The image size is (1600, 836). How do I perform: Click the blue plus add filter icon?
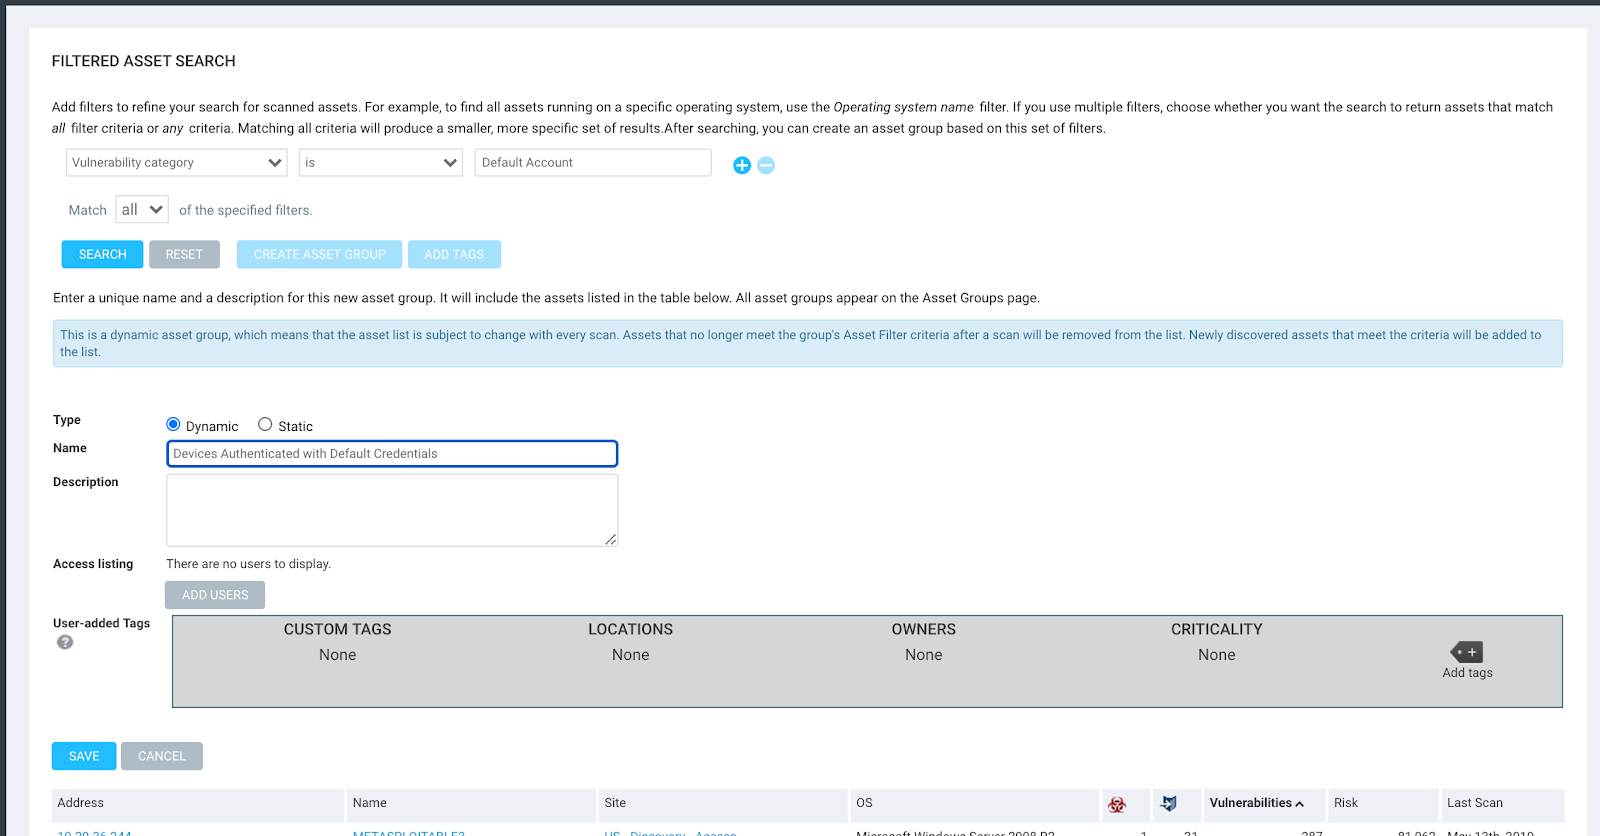(x=741, y=165)
